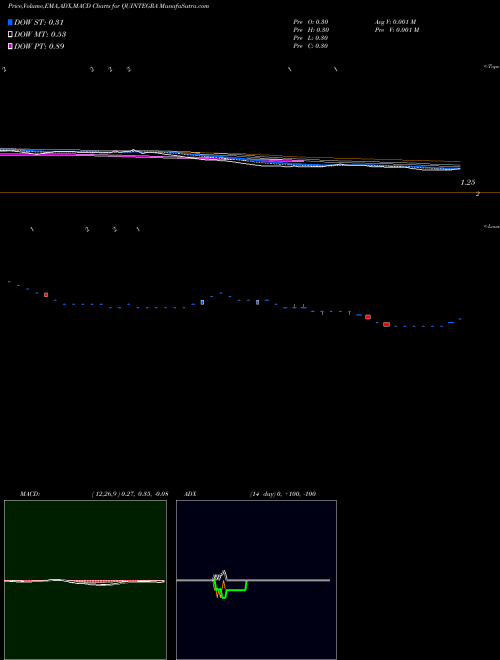The image size is (500, 660).
Task: Click the last red candle in price row
Action: (386, 324)
